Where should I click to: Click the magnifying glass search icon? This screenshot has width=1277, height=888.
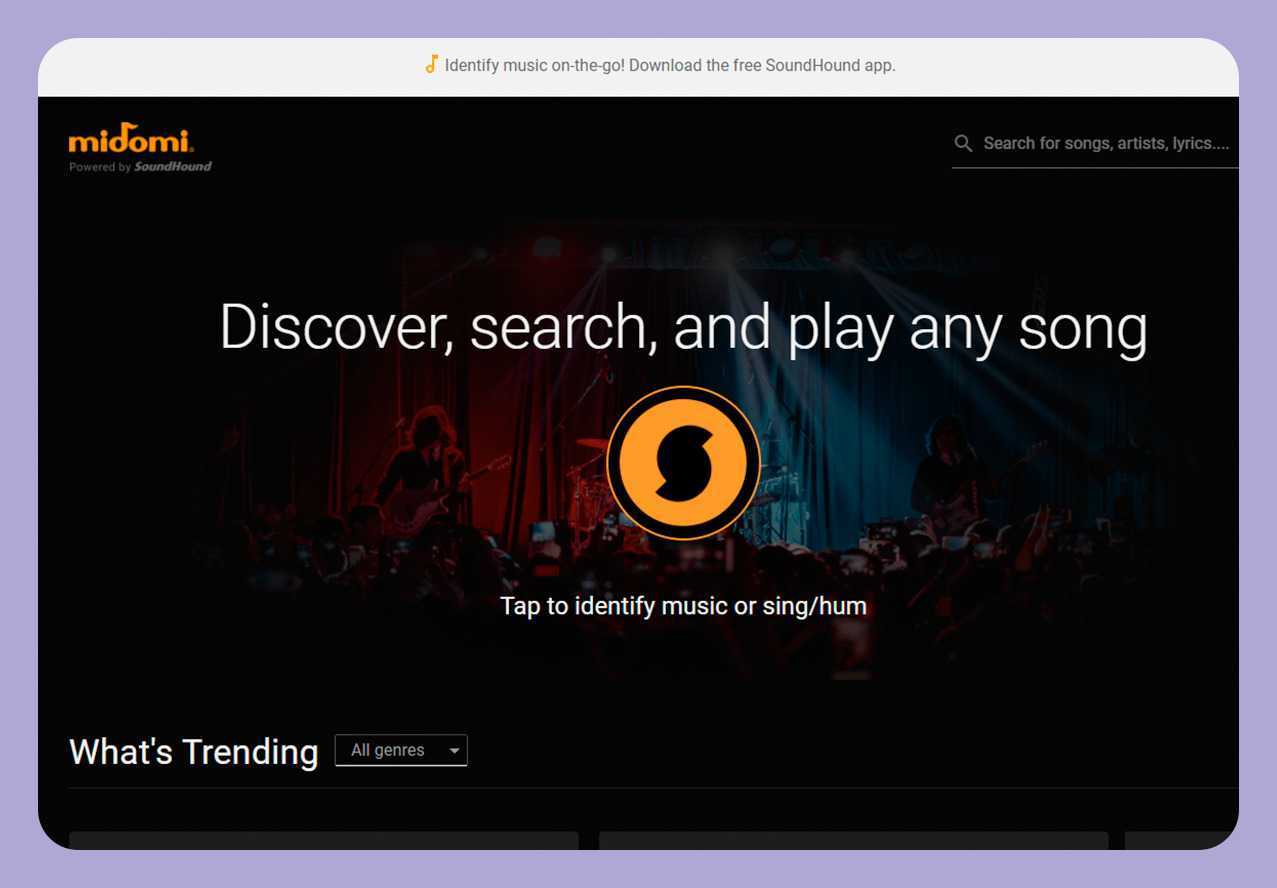click(x=963, y=144)
